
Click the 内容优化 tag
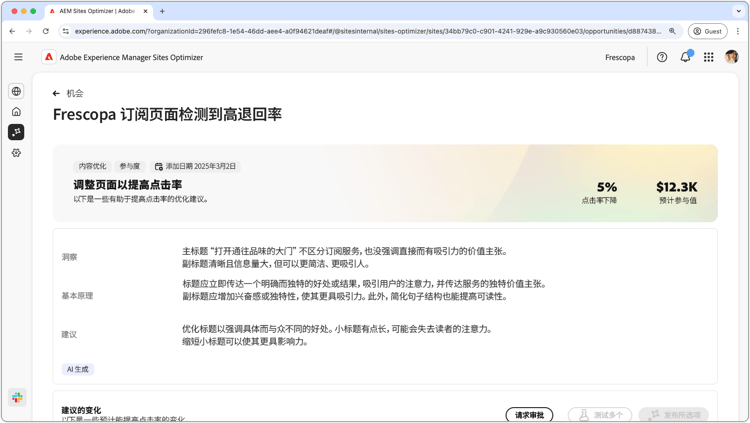click(x=92, y=166)
